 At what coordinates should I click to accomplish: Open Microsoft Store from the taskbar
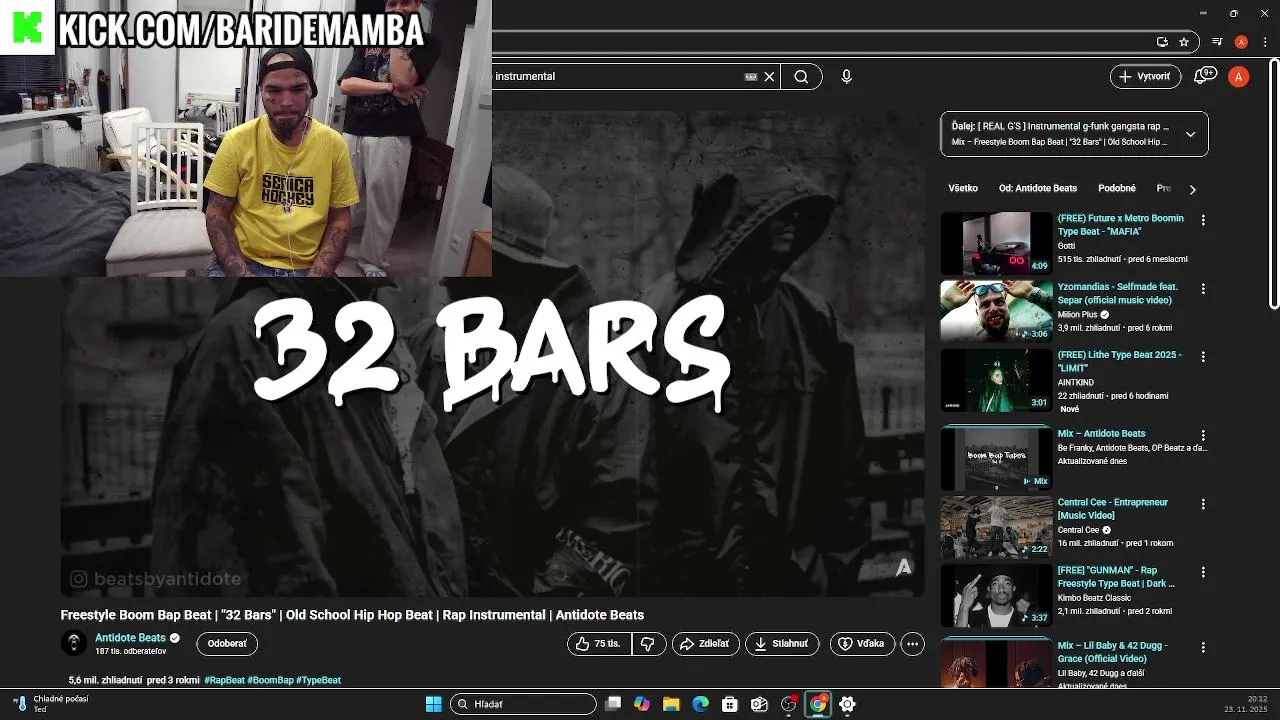tap(730, 704)
